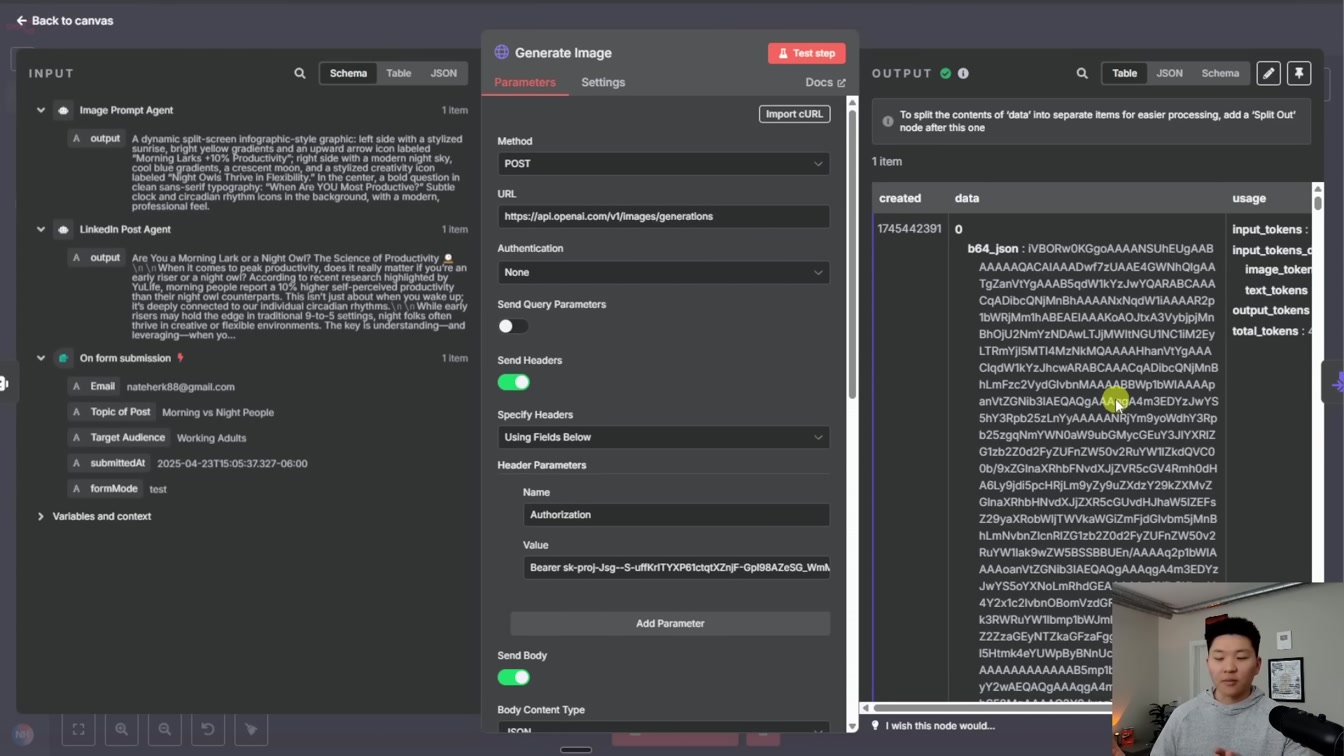Image resolution: width=1344 pixels, height=756 pixels.
Task: Toggle Send Query Parameters switch
Action: coord(513,326)
